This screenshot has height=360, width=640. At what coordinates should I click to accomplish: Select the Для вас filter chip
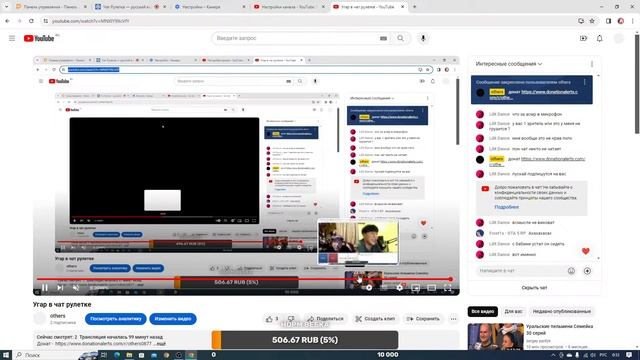pos(513,311)
